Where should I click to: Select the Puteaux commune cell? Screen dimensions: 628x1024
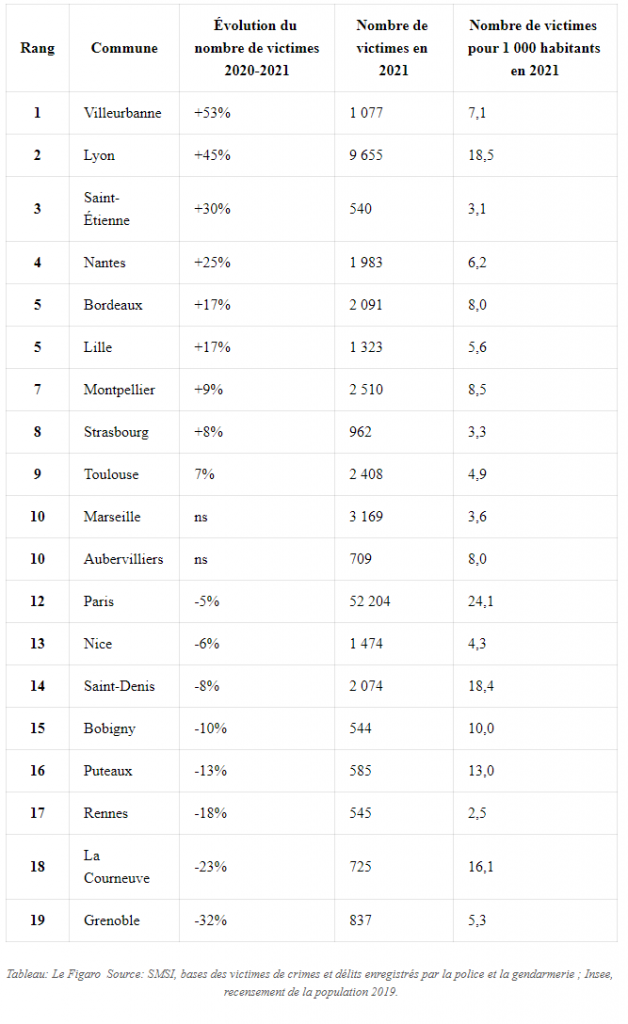(124, 771)
